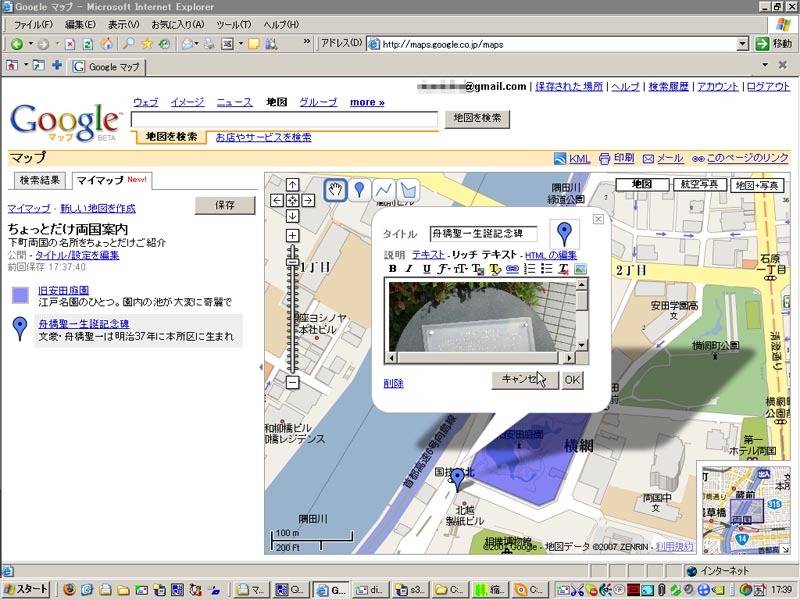Select the placemark marker drawing tool

(360, 190)
